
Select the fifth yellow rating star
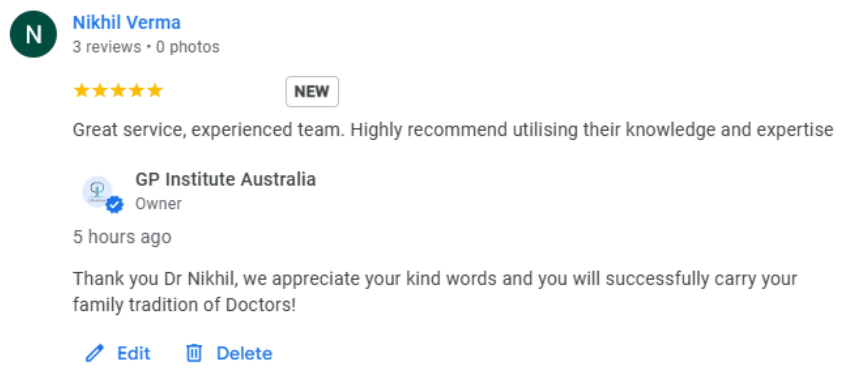155,90
